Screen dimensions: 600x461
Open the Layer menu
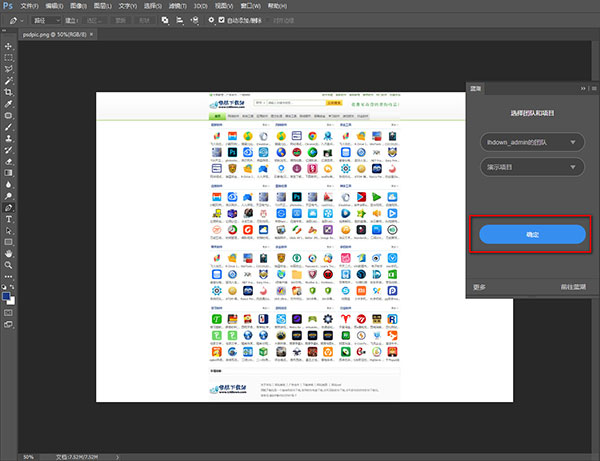click(103, 6)
